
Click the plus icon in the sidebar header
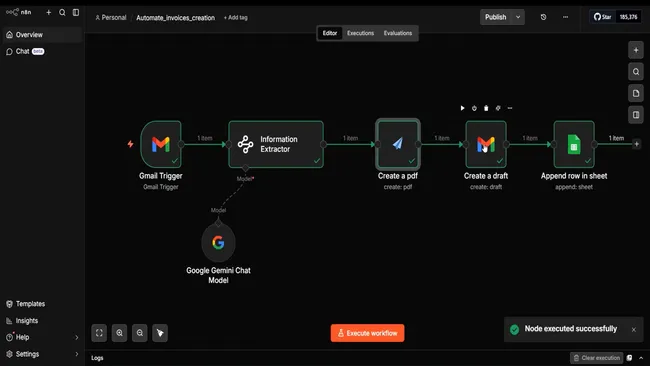[x=49, y=12]
